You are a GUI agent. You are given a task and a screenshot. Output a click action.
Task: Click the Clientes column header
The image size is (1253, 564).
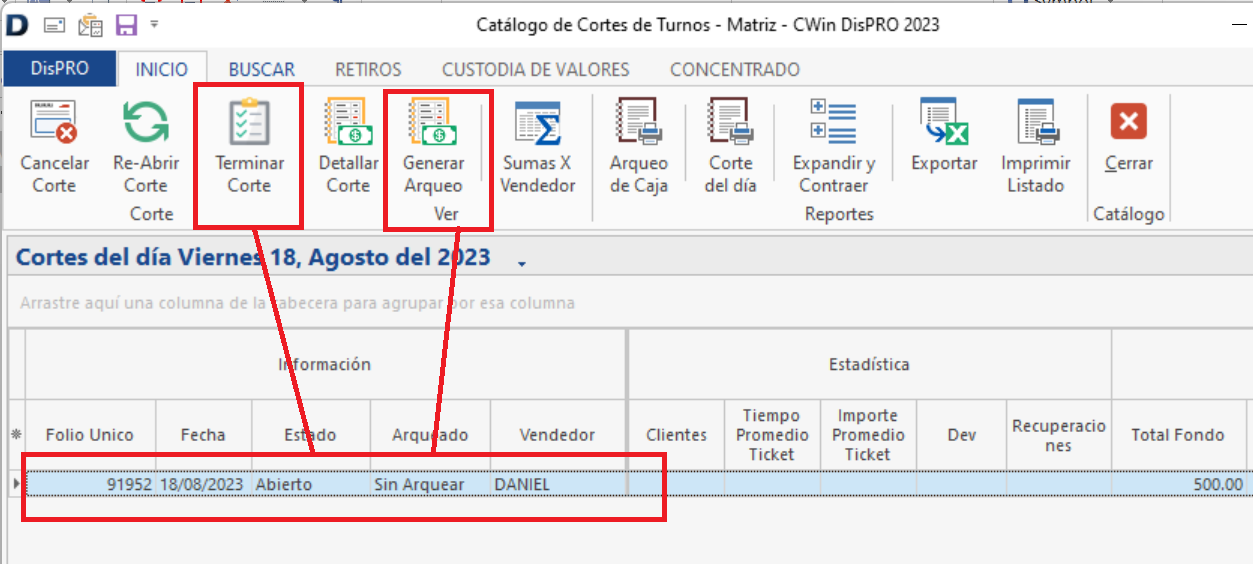(677, 435)
